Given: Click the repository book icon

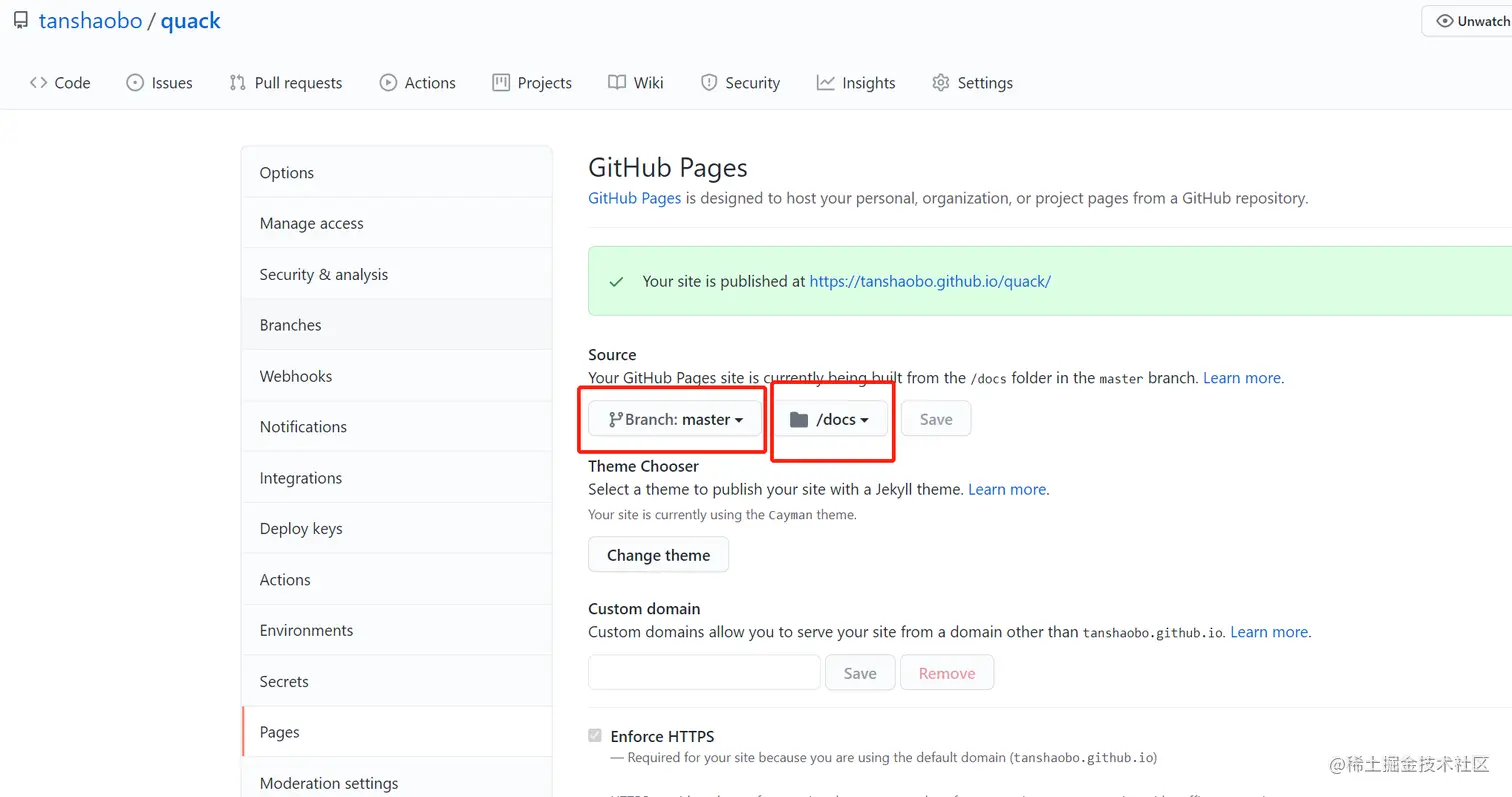Looking at the screenshot, I should pos(20,21).
